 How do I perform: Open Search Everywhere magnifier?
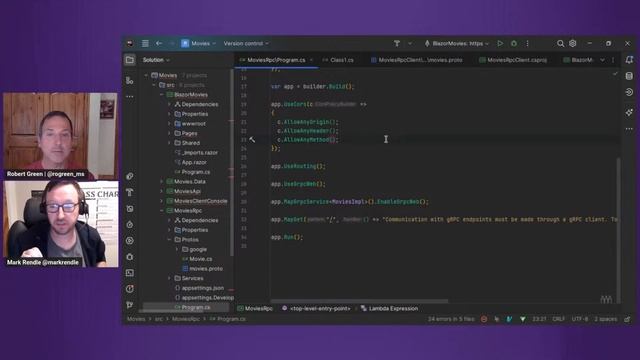click(x=560, y=43)
